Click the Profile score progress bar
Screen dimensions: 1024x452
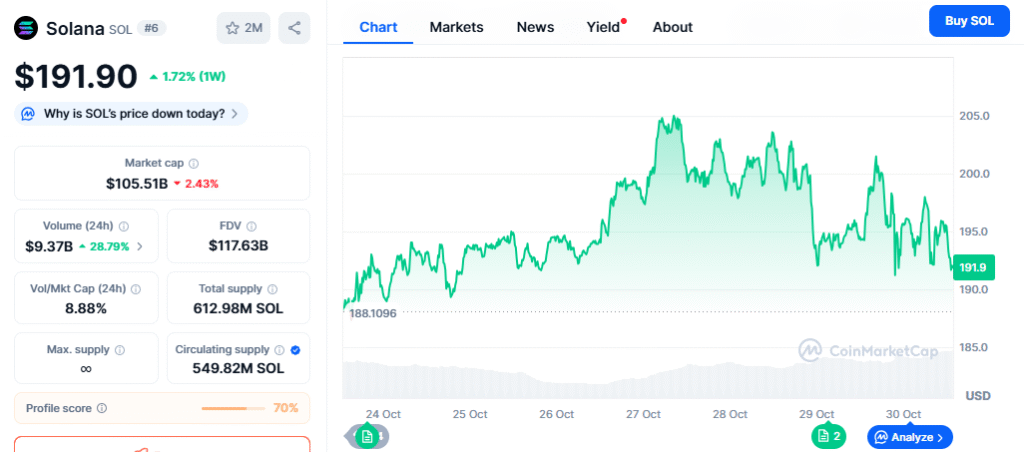coord(234,408)
